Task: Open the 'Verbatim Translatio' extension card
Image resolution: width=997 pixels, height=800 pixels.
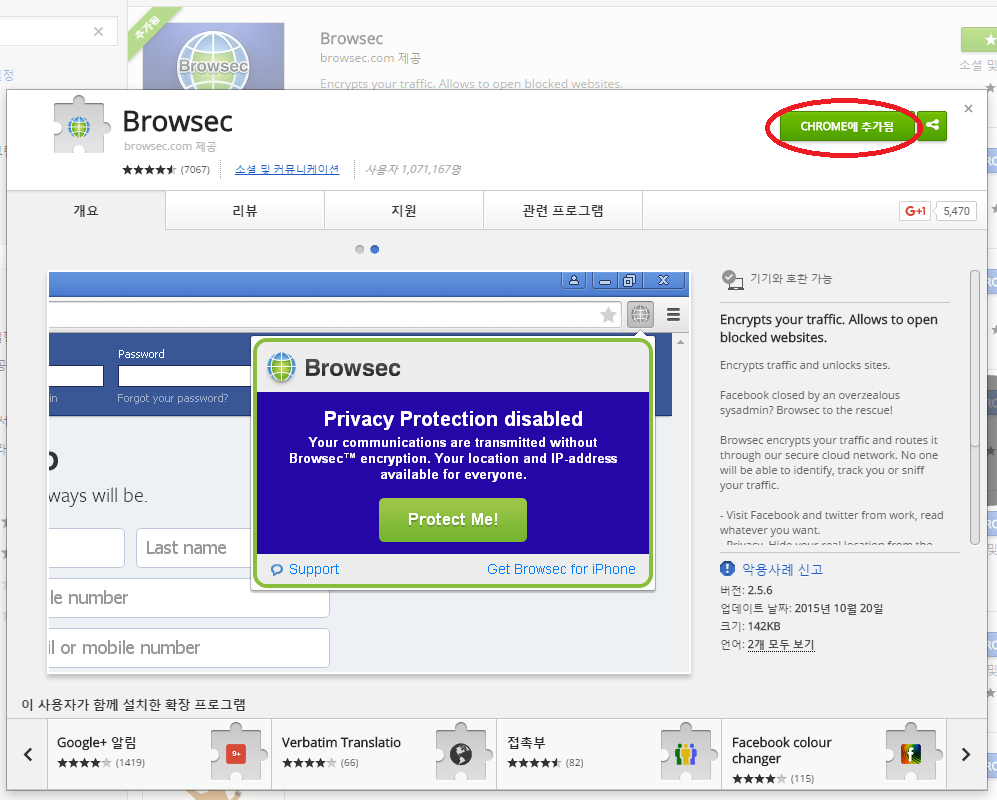Action: pyautogui.click(x=384, y=754)
